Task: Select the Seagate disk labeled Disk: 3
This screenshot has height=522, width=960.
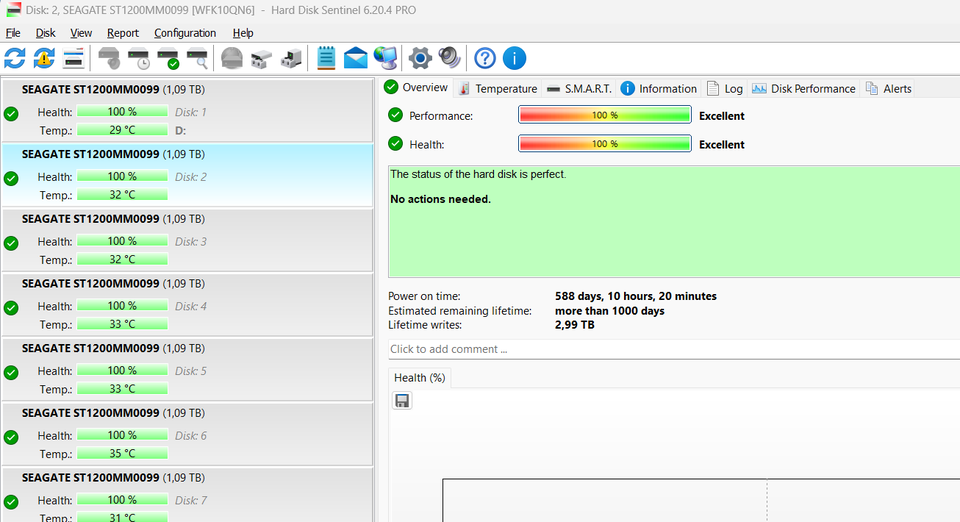Action: point(187,240)
